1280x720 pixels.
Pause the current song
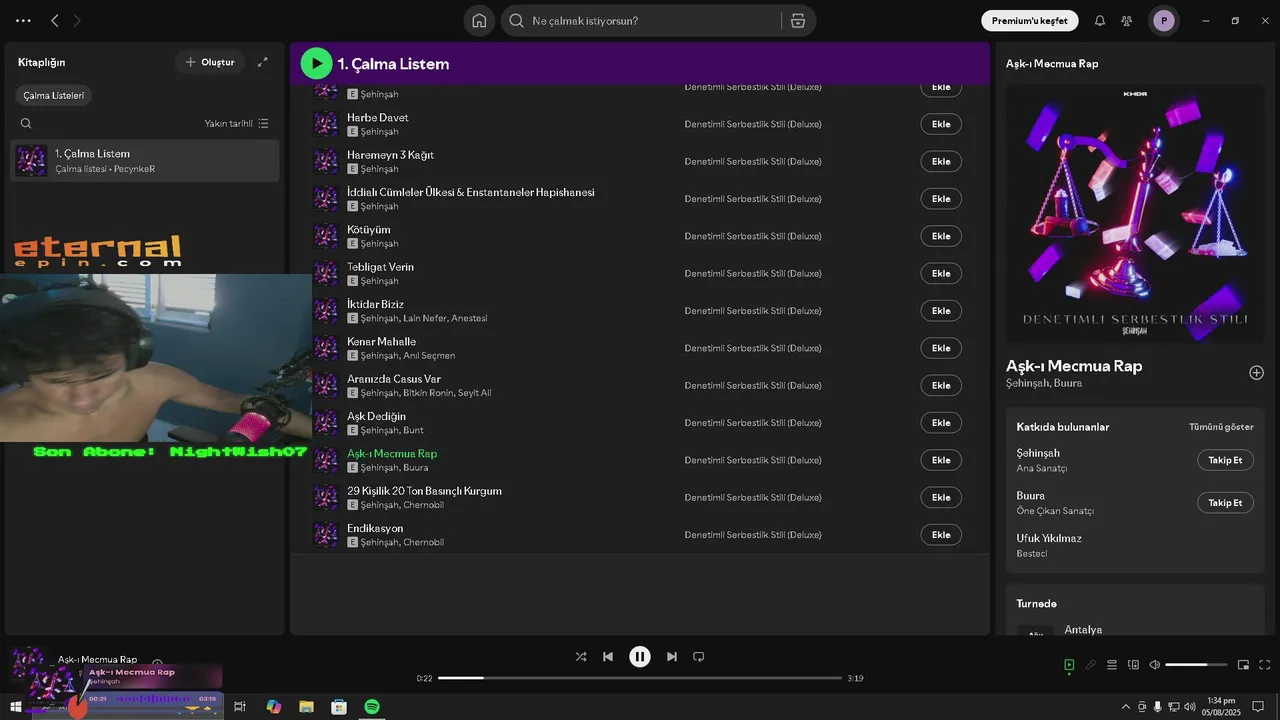coord(640,657)
